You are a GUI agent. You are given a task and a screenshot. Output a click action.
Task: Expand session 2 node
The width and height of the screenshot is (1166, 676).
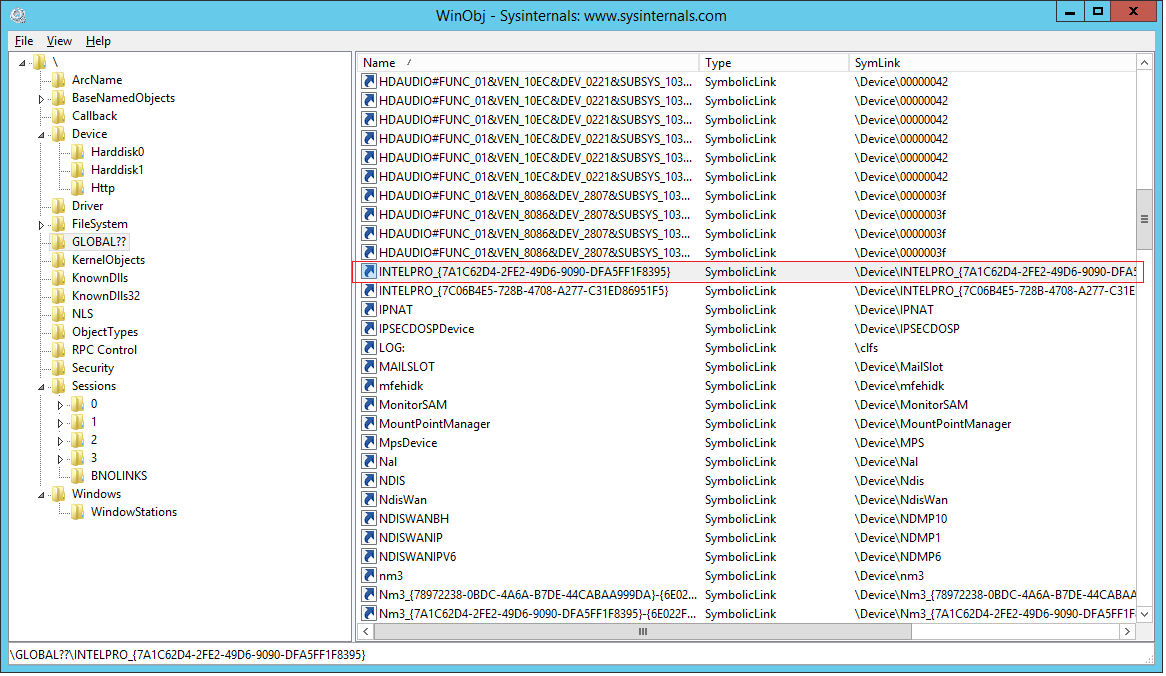pos(60,440)
